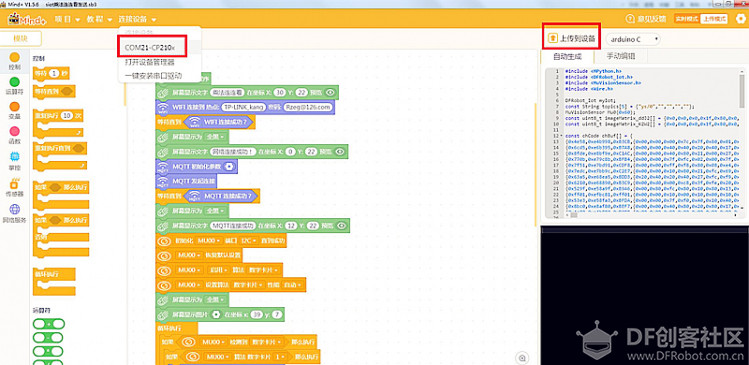Switch to the 自动生成 code tab

[567, 56]
